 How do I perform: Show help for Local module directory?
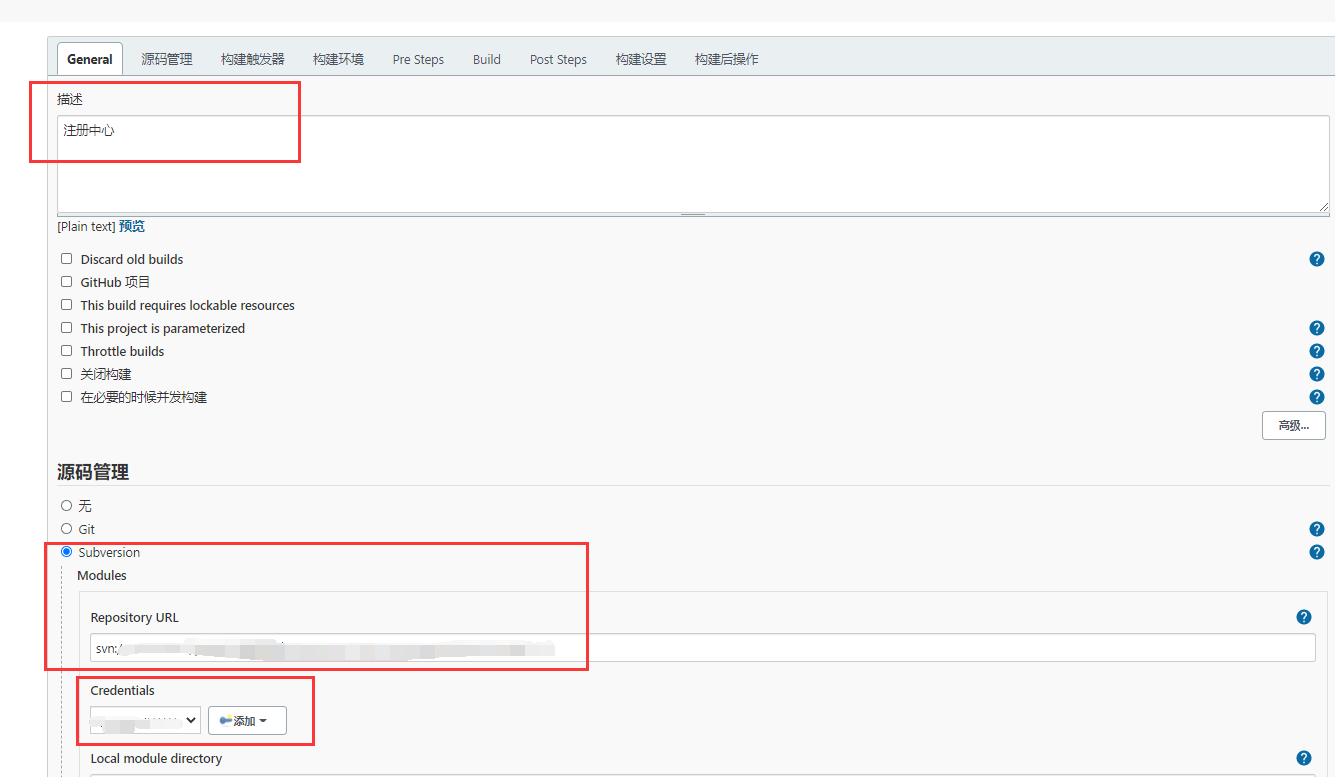pyautogui.click(x=1303, y=758)
